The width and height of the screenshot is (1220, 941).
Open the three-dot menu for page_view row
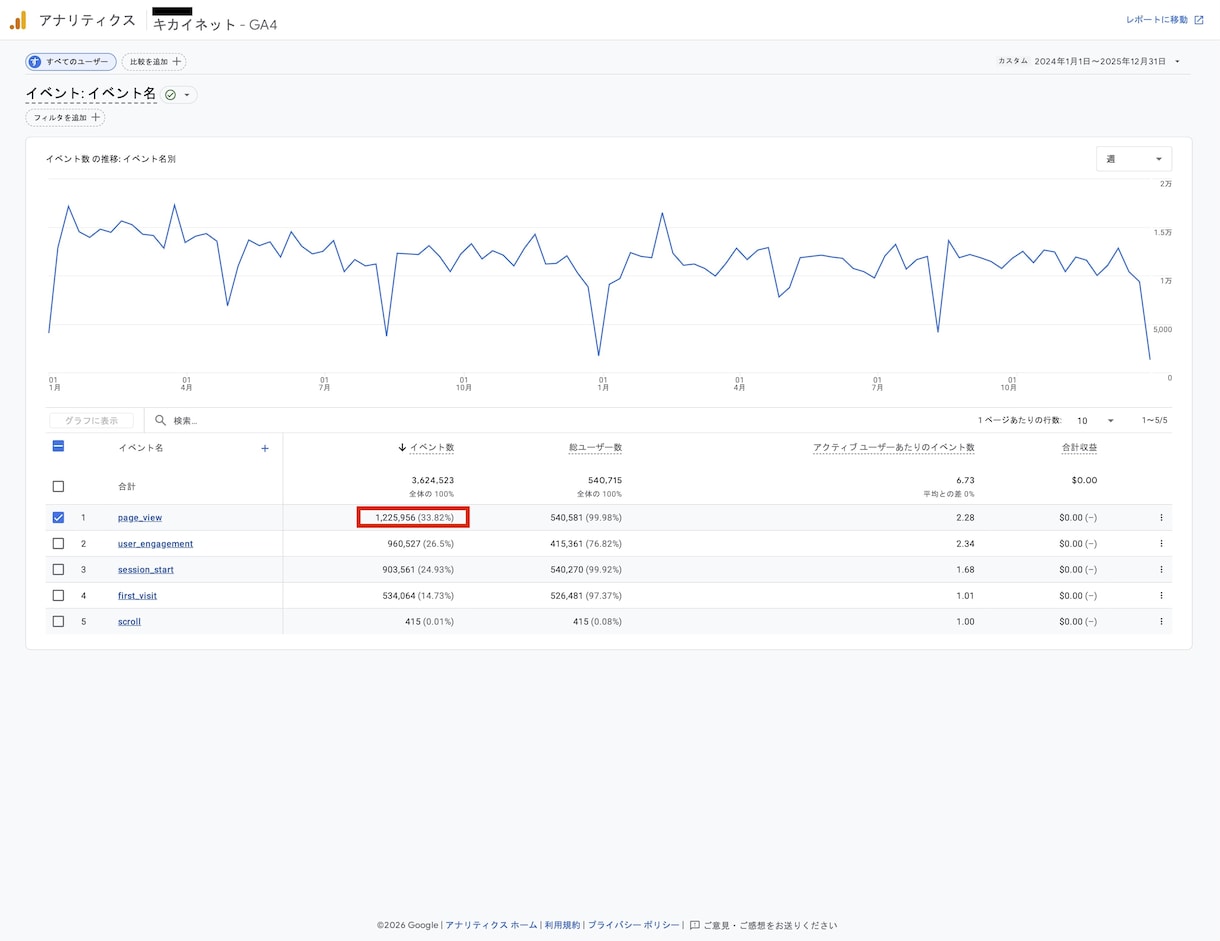pos(1161,518)
